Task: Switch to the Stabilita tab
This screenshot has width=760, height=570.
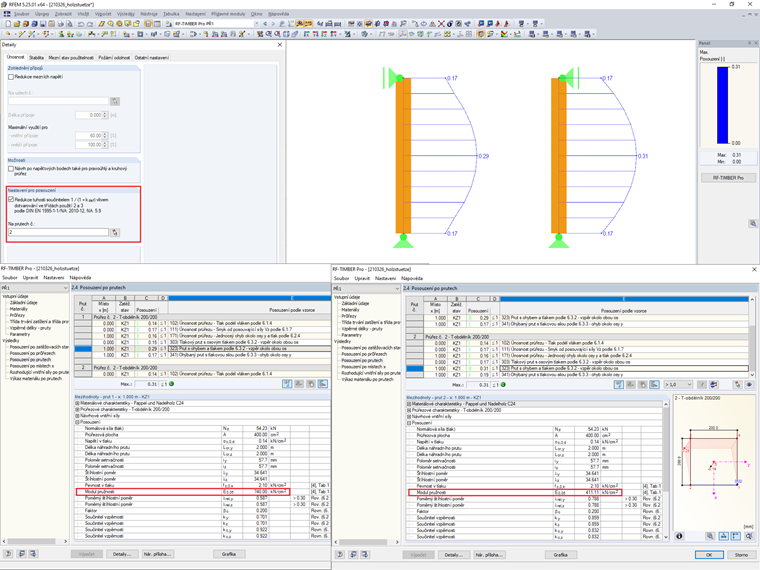Action: coord(36,58)
